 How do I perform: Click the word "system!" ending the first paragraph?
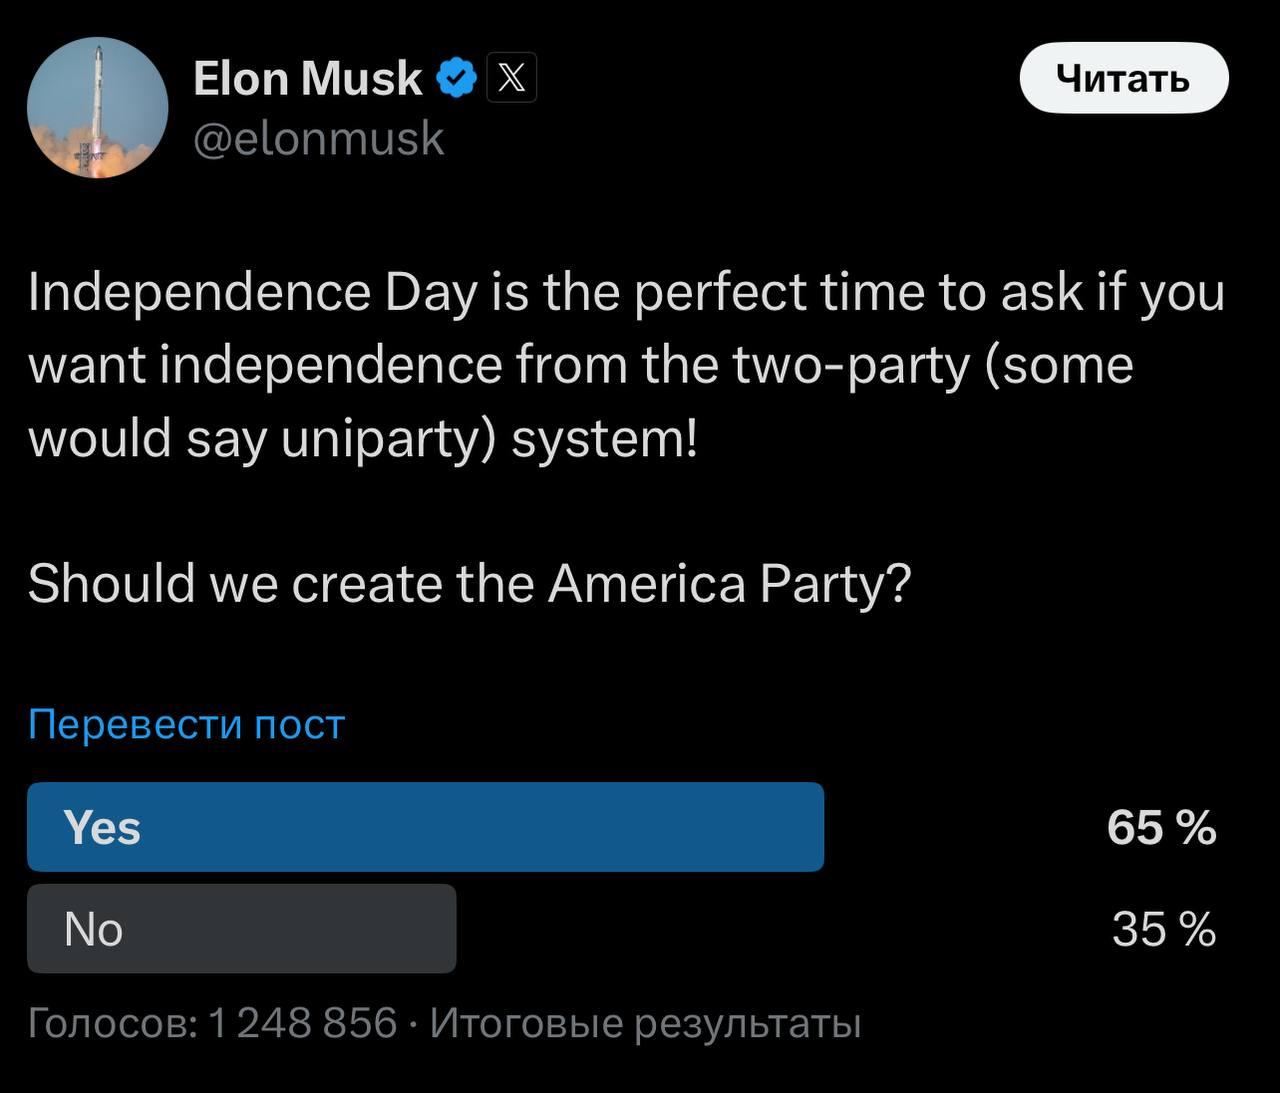click(604, 438)
